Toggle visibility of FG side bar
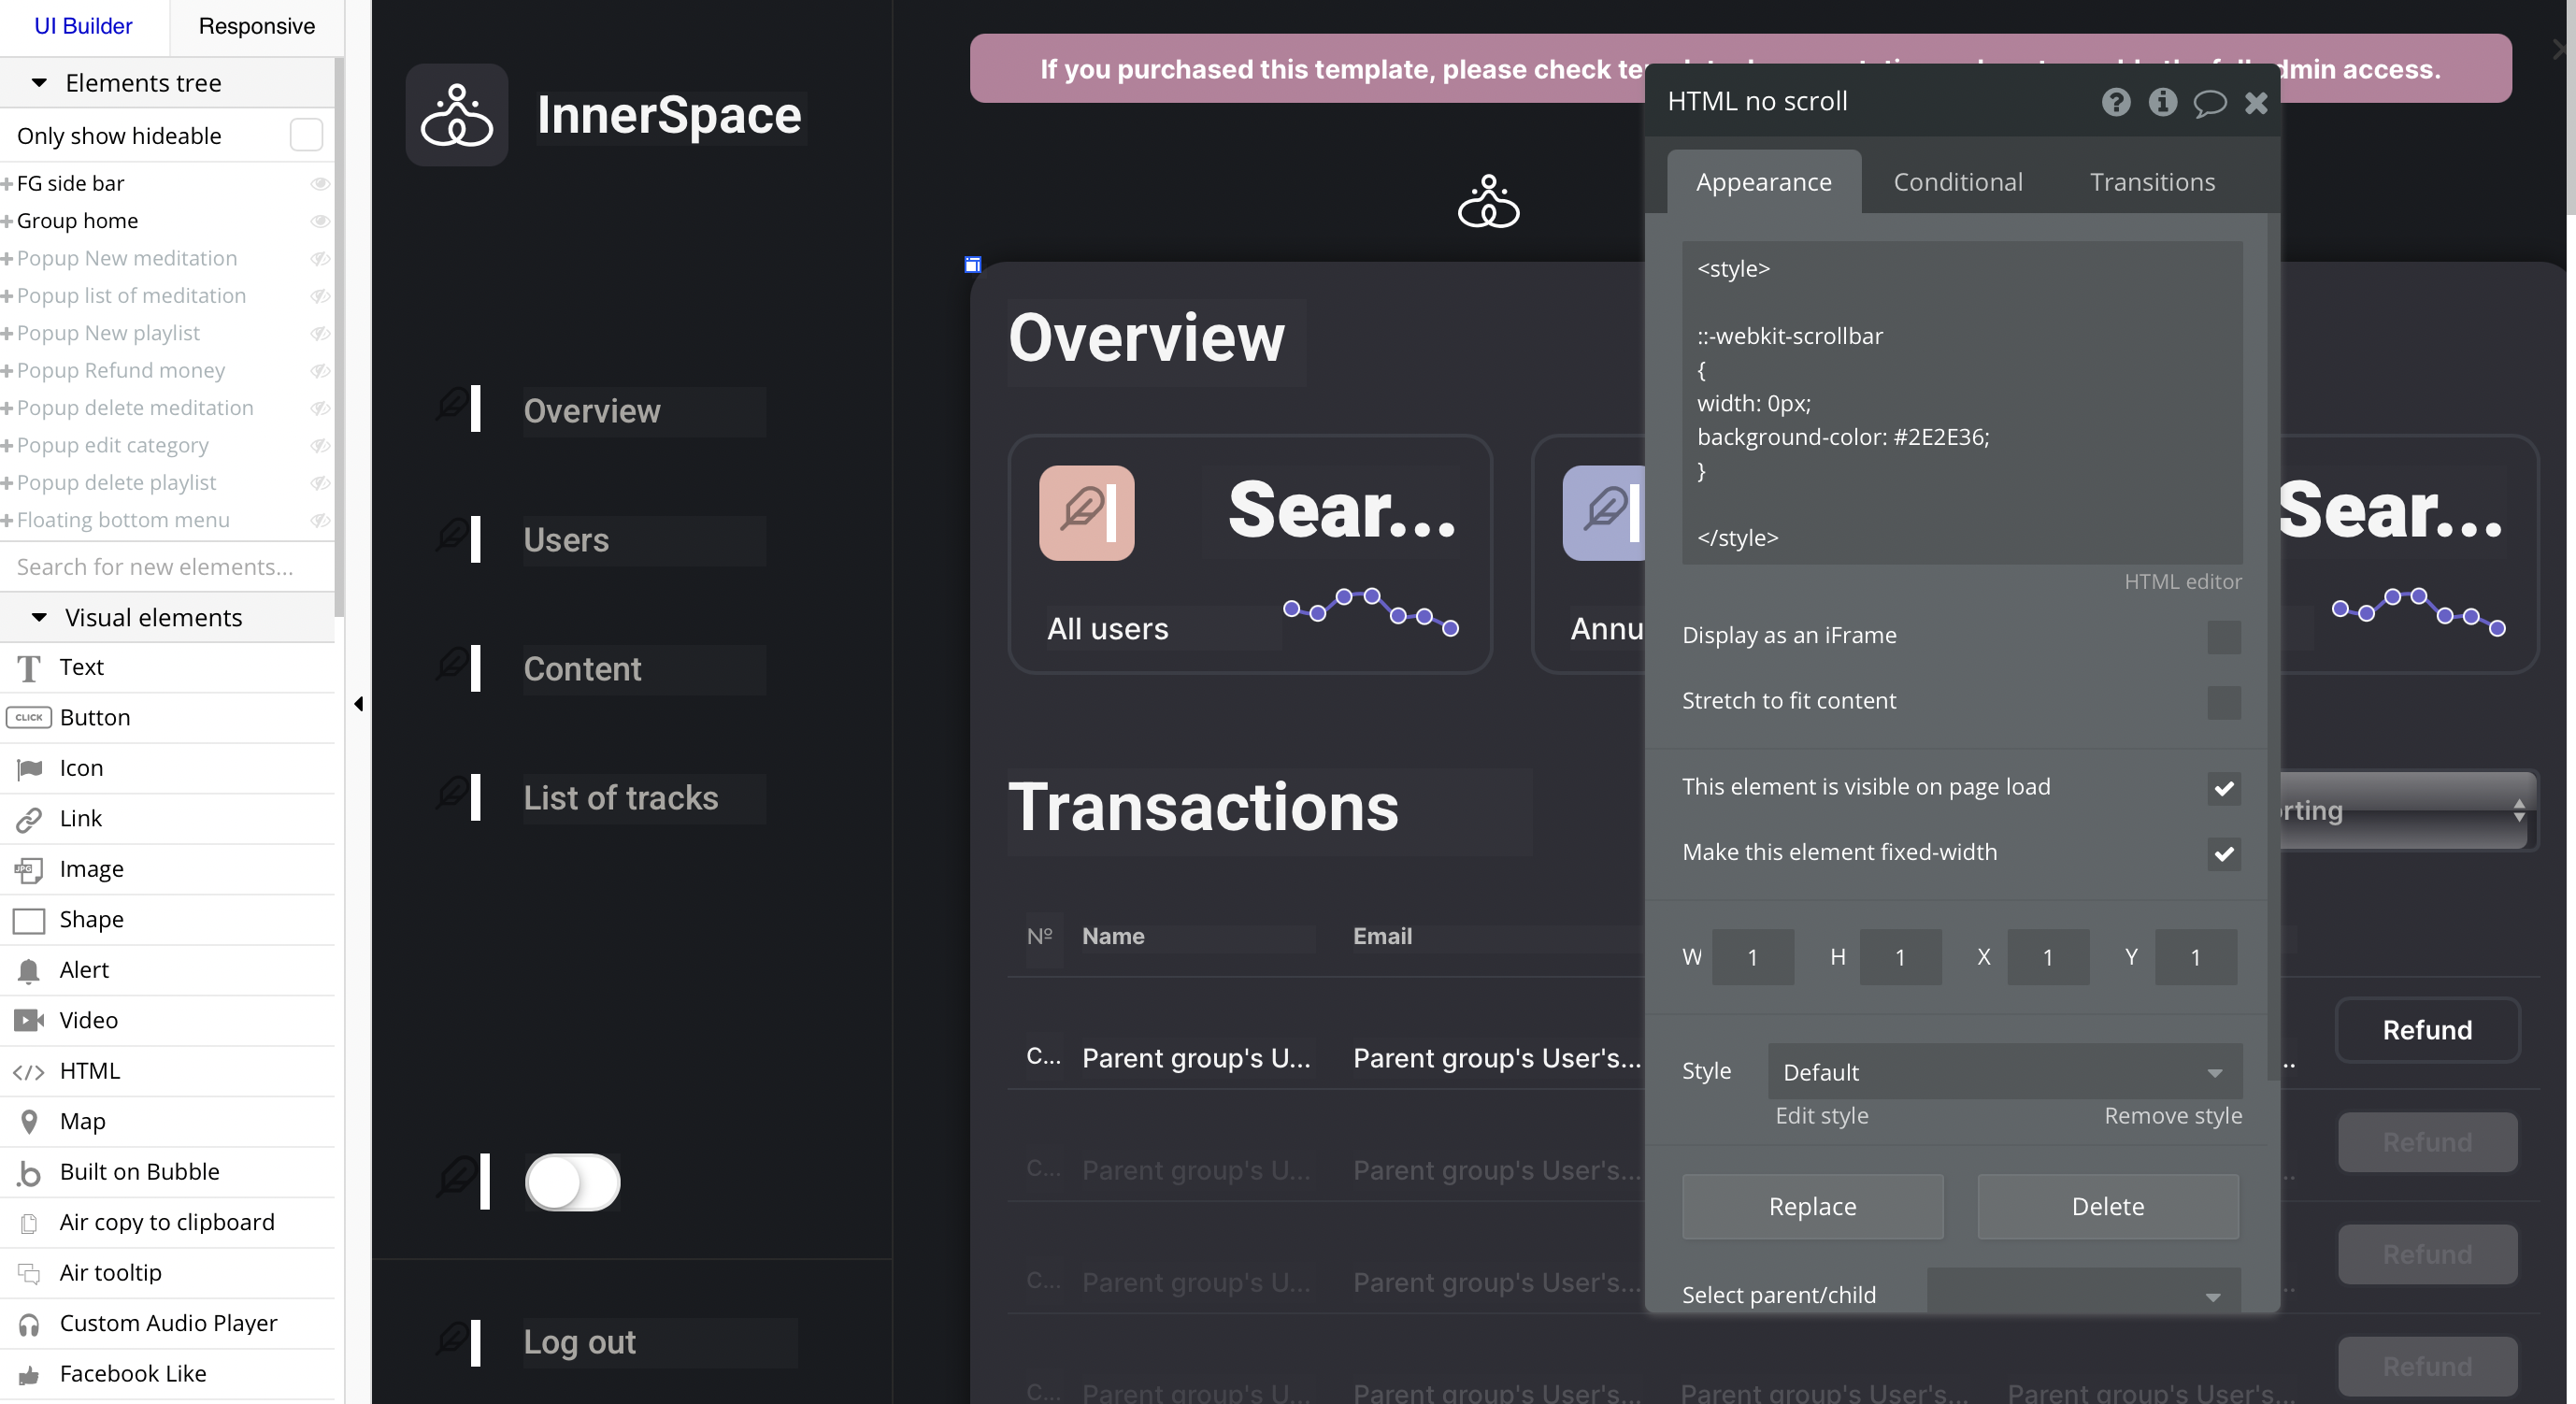 click(x=320, y=183)
